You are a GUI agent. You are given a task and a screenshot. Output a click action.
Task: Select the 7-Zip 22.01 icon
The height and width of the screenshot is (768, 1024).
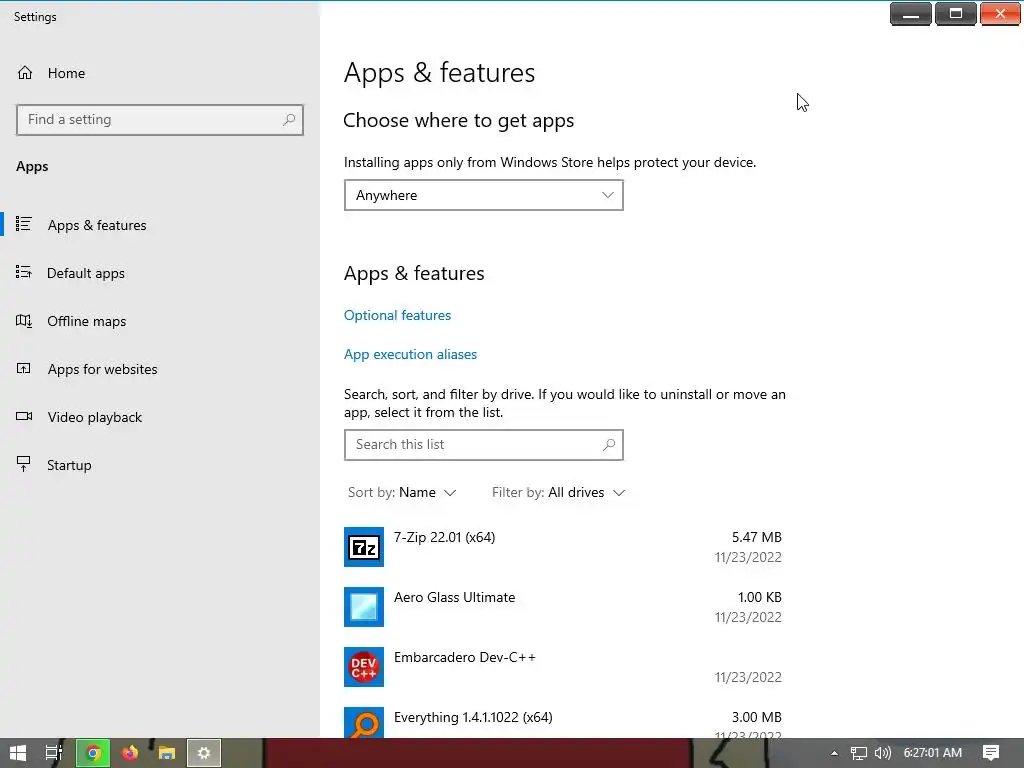(364, 547)
